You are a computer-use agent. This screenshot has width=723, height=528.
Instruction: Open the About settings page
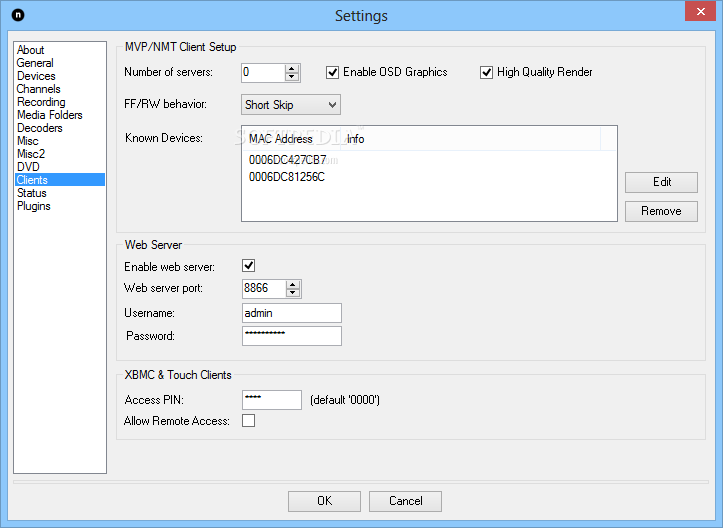tap(30, 50)
